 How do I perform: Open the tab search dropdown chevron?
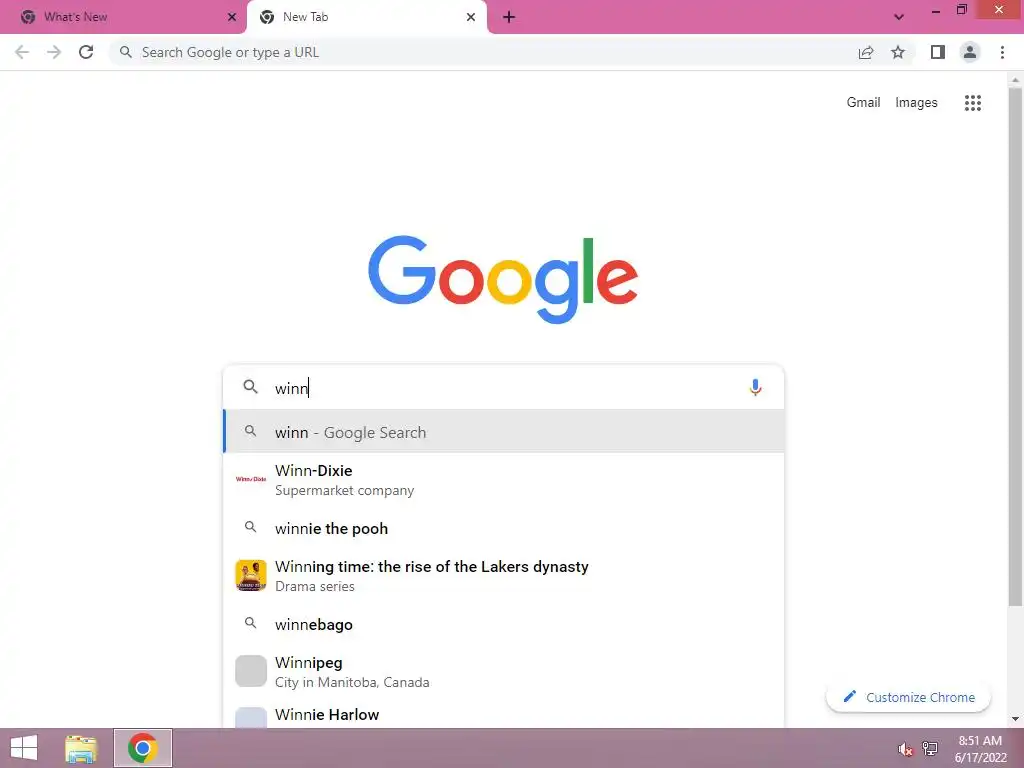899,17
